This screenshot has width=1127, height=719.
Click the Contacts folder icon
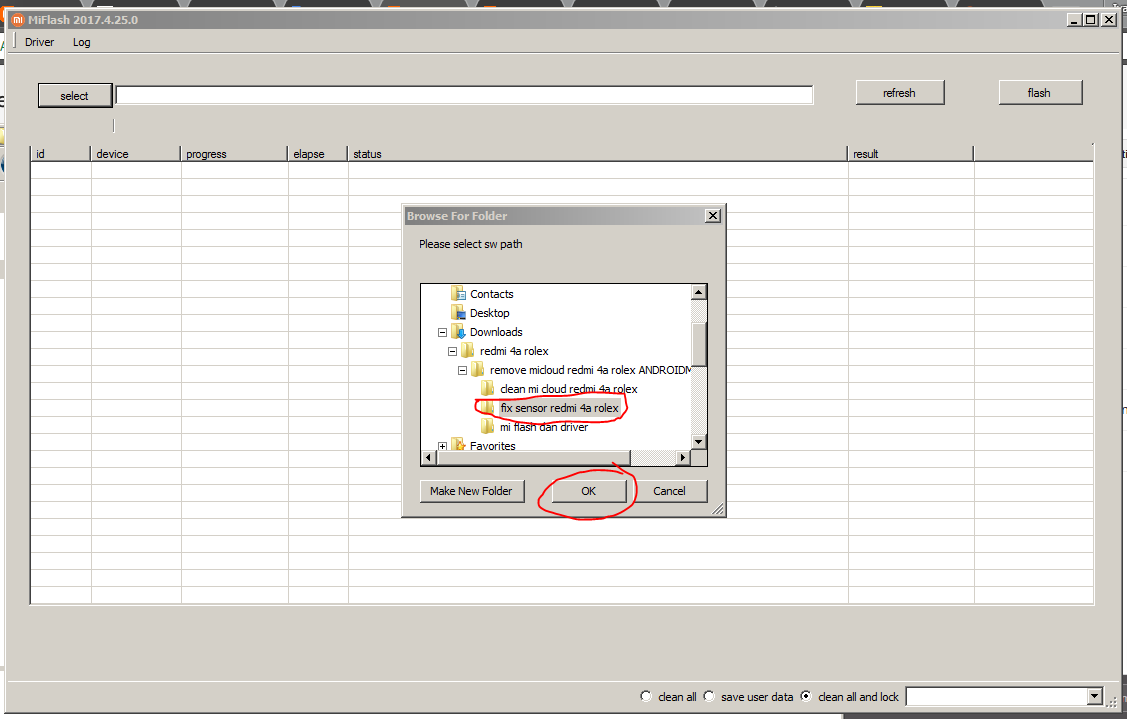tap(458, 293)
